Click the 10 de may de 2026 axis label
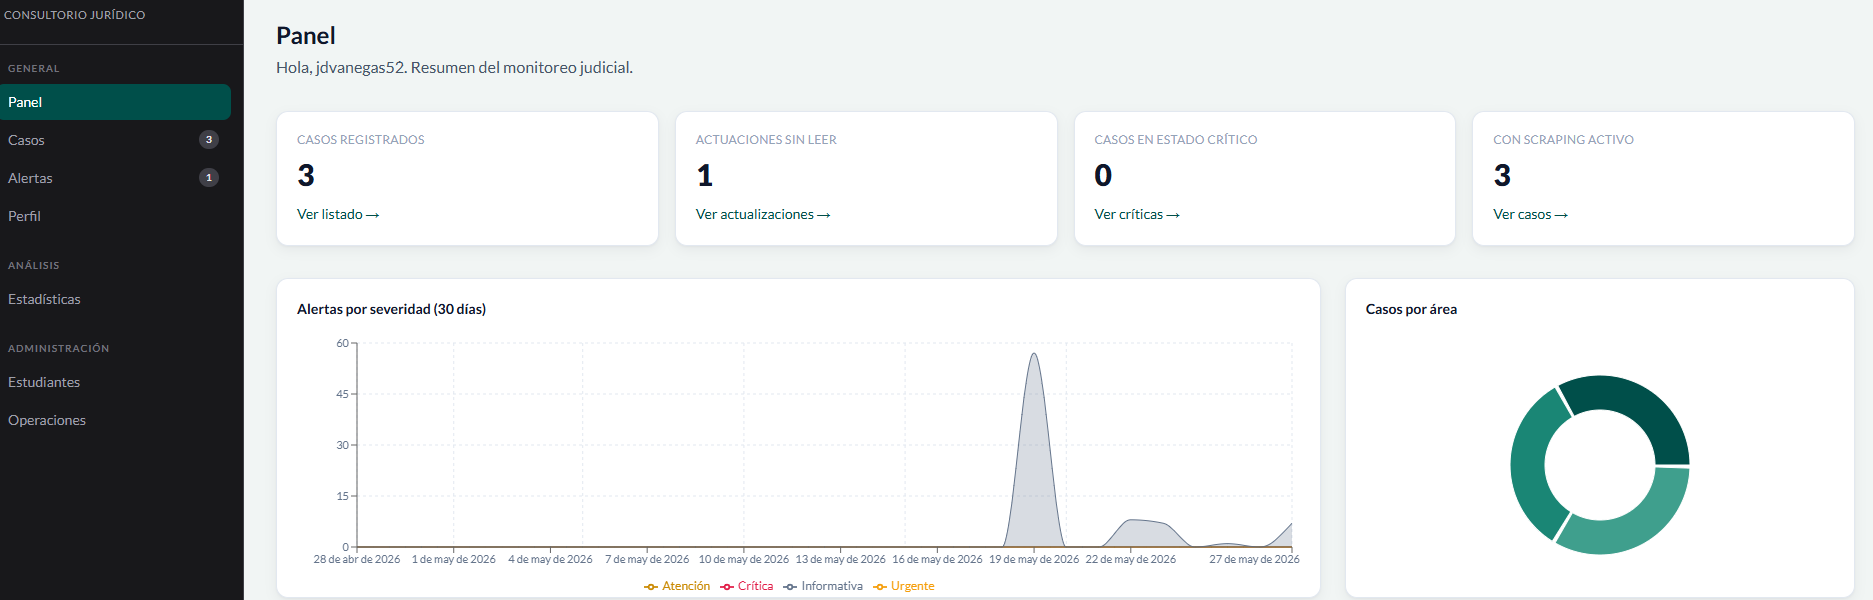 point(744,559)
